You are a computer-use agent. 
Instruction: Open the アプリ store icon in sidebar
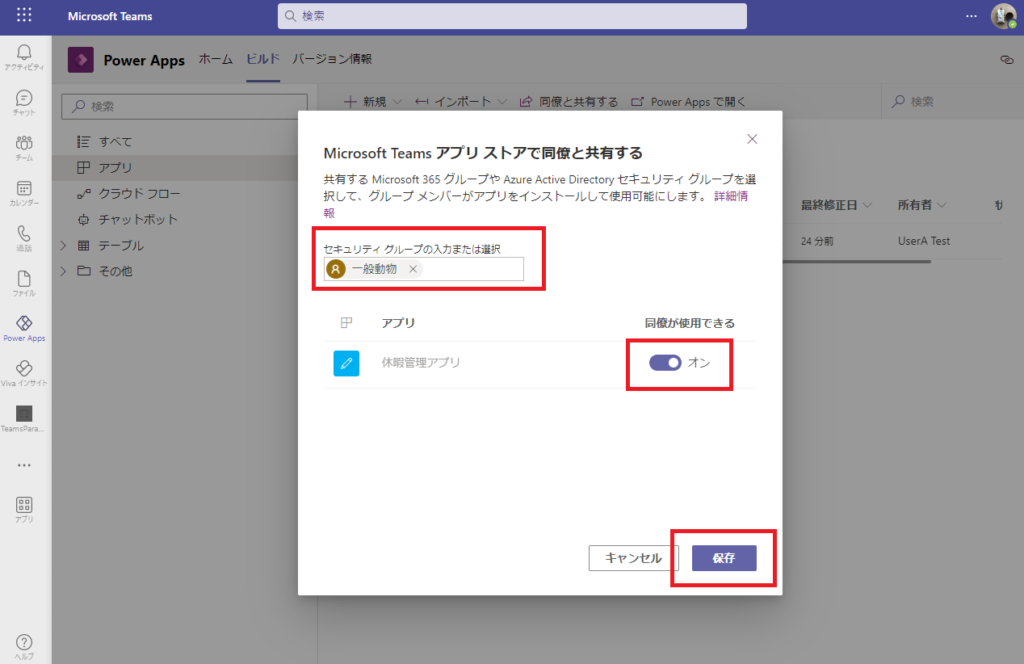[x=24, y=509]
